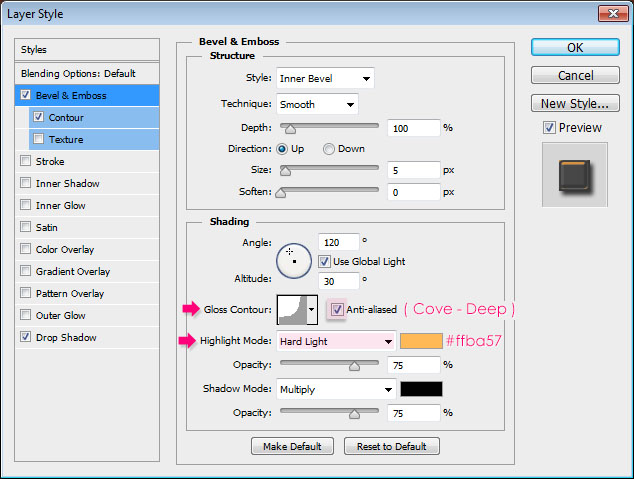Click the Angle and Altitude light dial
Viewport: 634px width, 479px height.
(294, 261)
